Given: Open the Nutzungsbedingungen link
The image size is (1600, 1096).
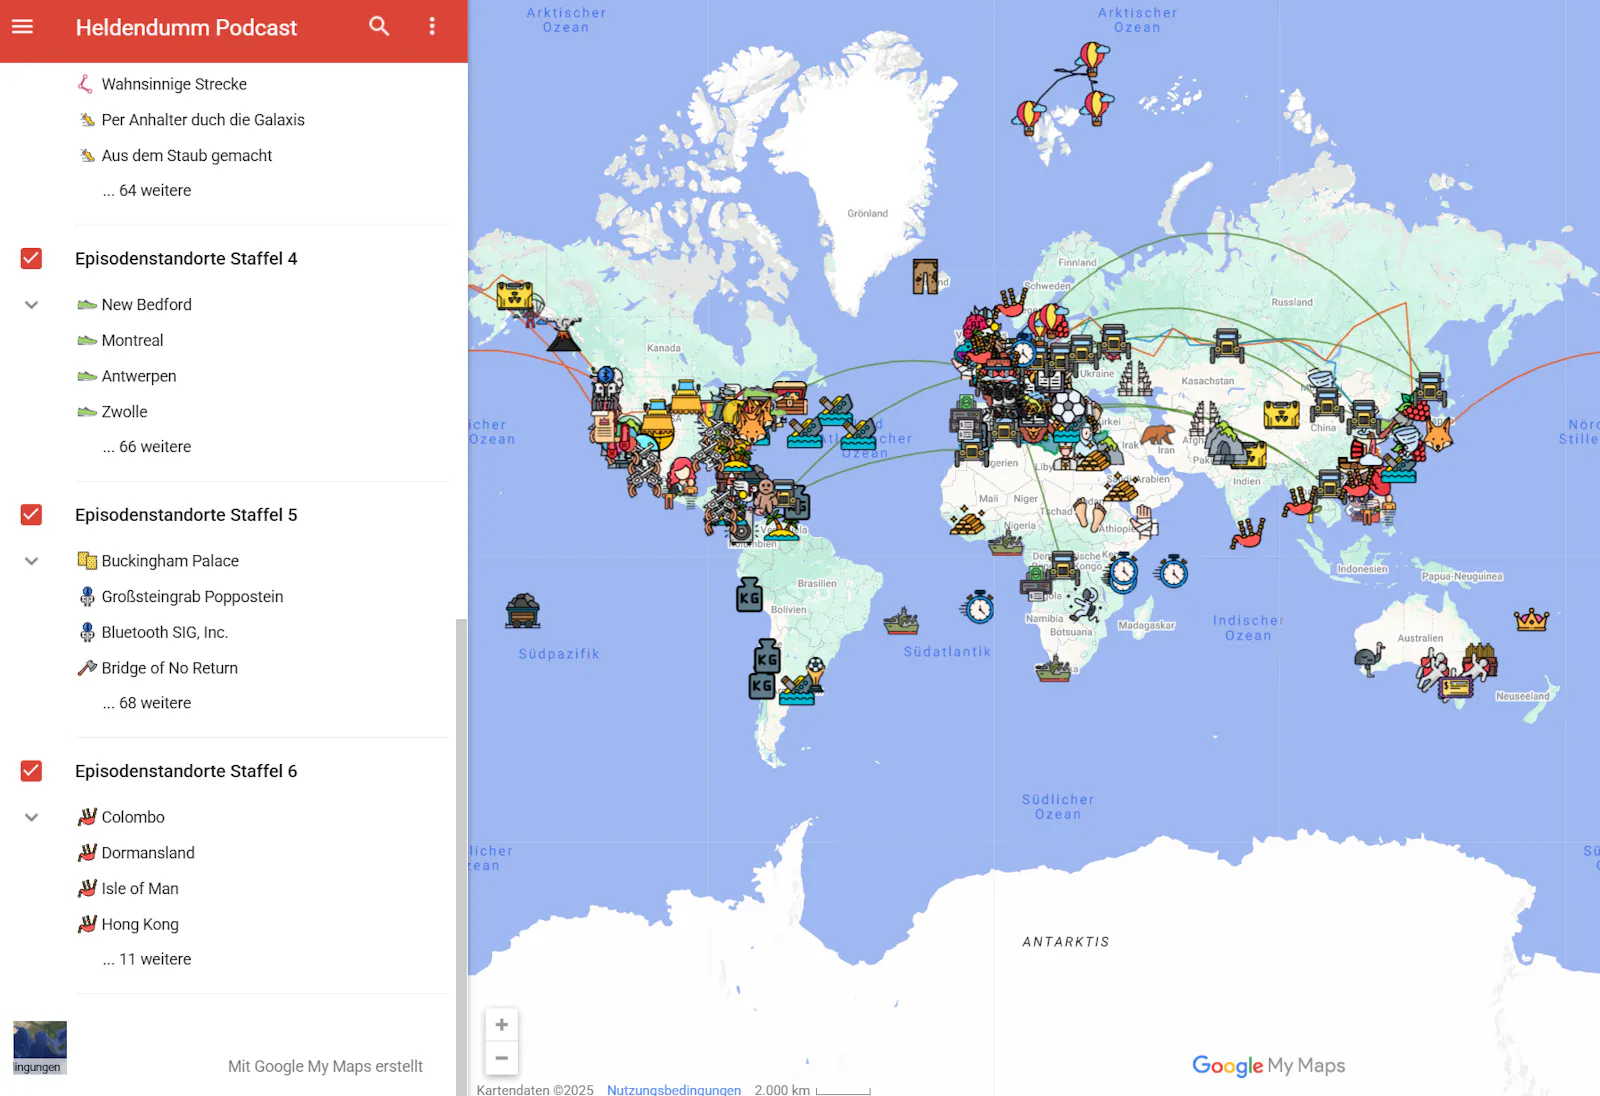Looking at the screenshot, I should click(674, 1089).
